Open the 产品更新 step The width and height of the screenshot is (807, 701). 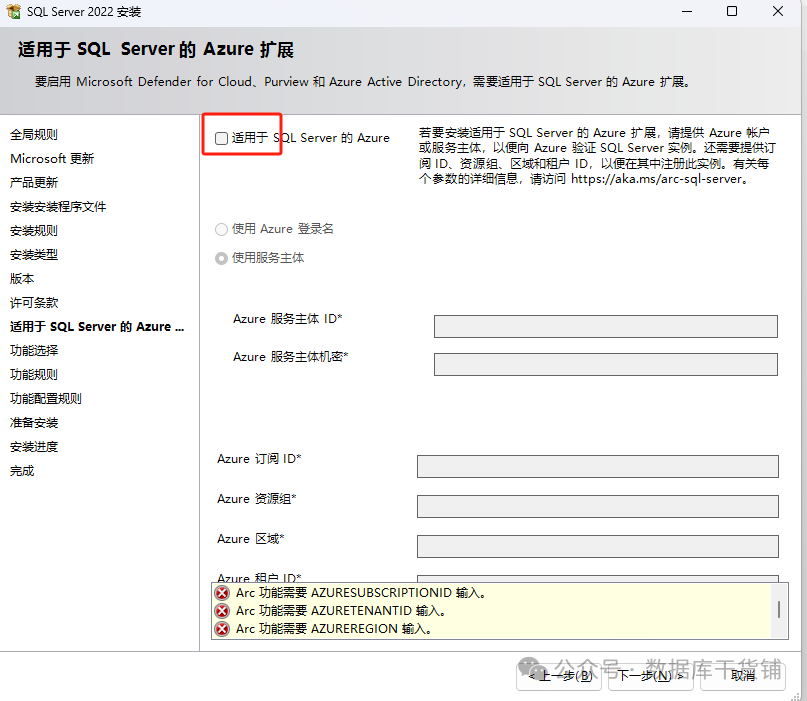pyautogui.click(x=34, y=183)
